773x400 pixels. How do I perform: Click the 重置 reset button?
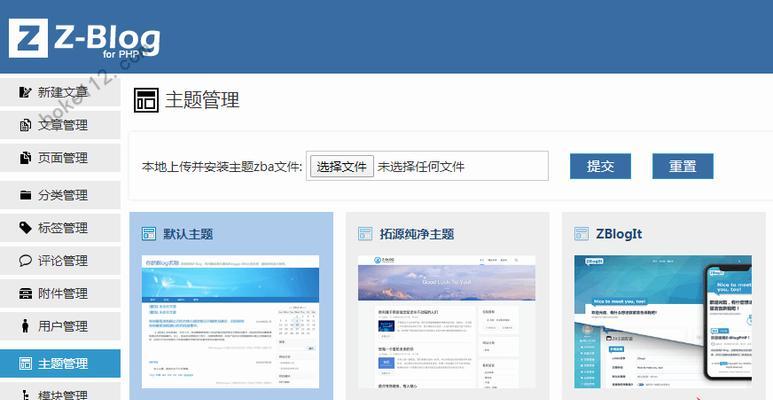pos(683,166)
